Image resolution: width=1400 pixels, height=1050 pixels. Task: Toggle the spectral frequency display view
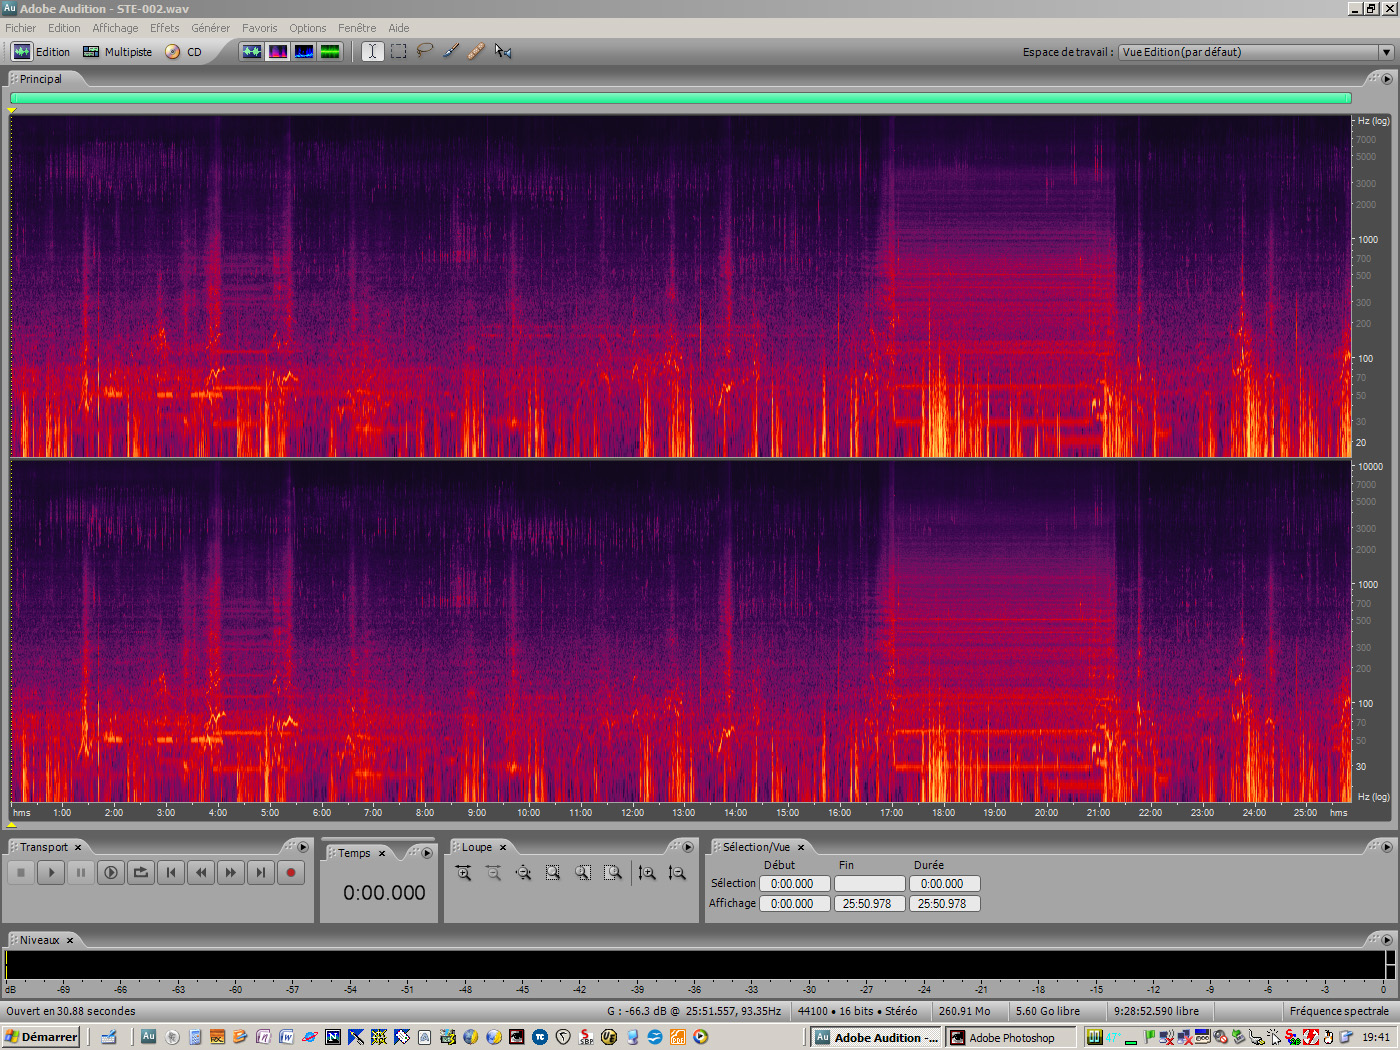pos(277,51)
